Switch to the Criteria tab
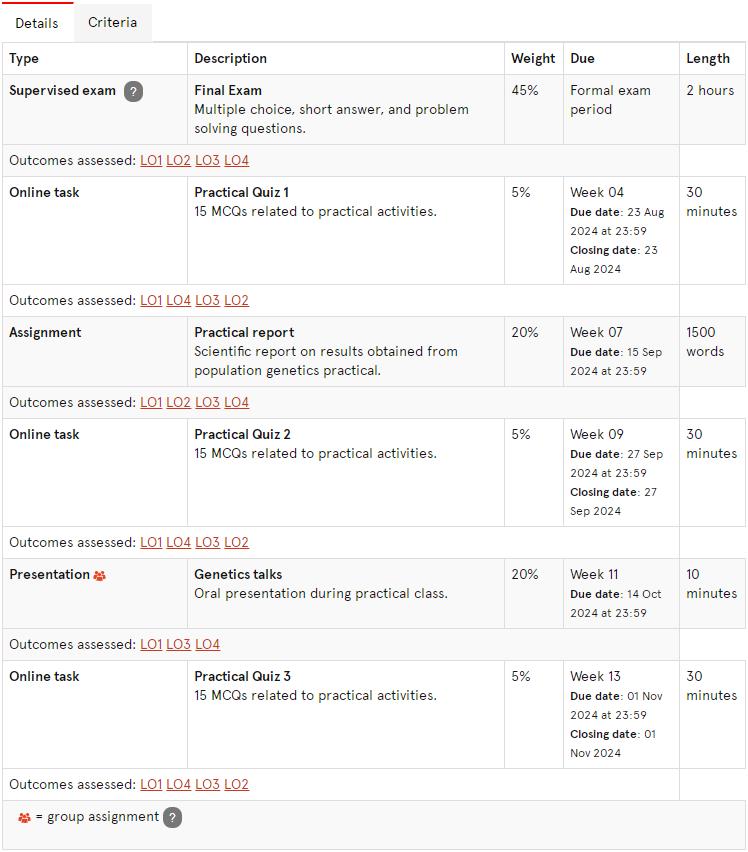 [112, 22]
